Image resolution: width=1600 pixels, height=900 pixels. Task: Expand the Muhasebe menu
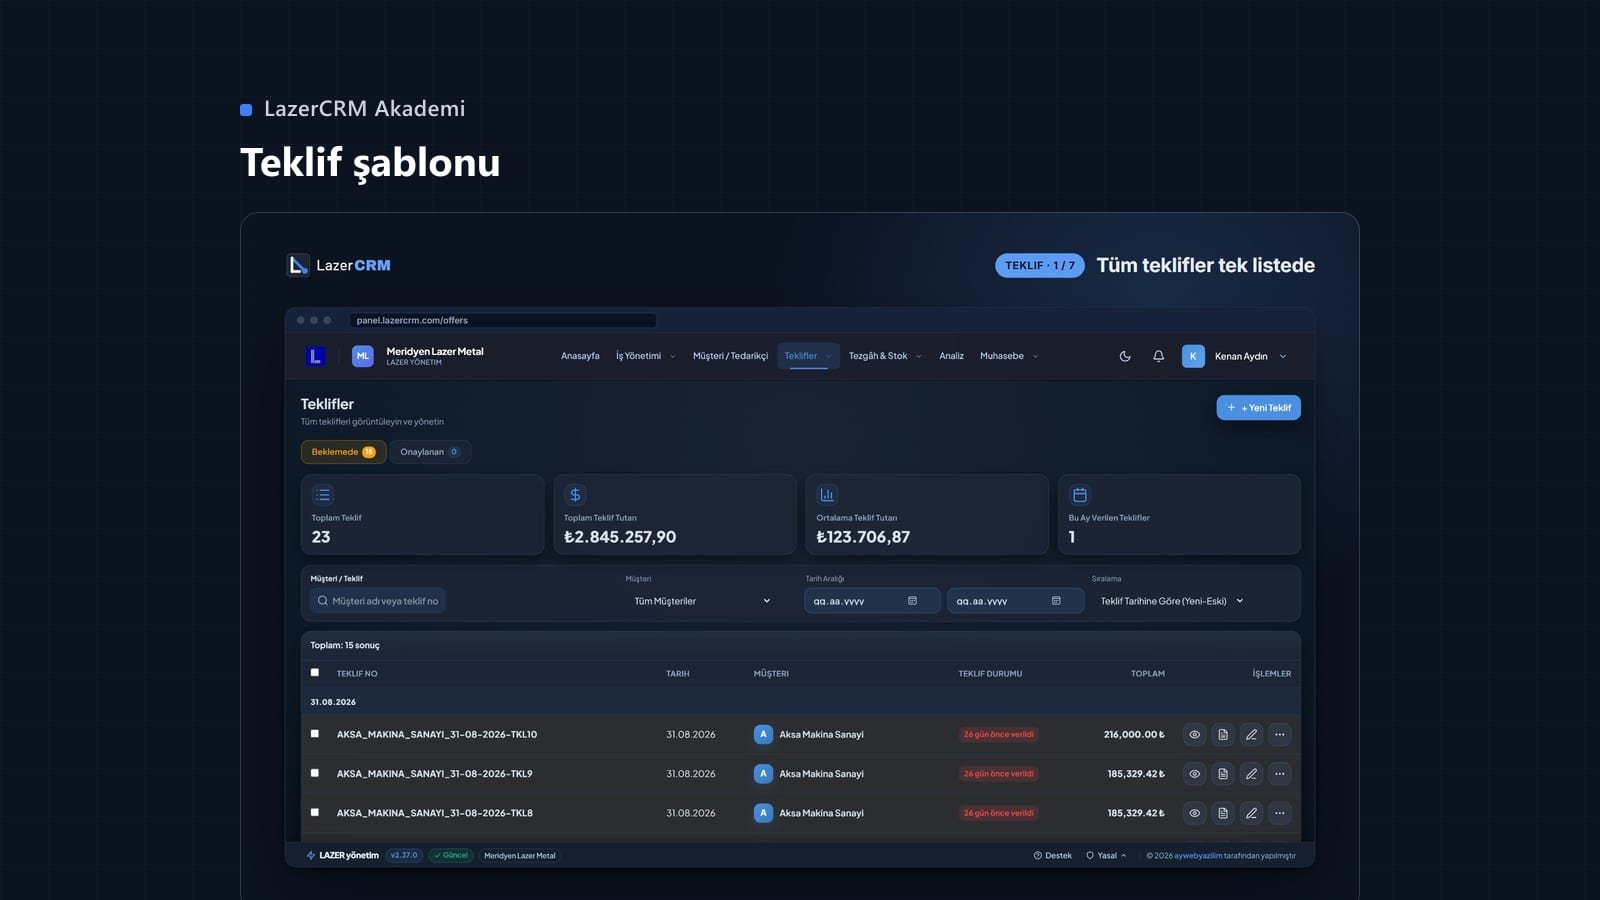click(1009, 356)
